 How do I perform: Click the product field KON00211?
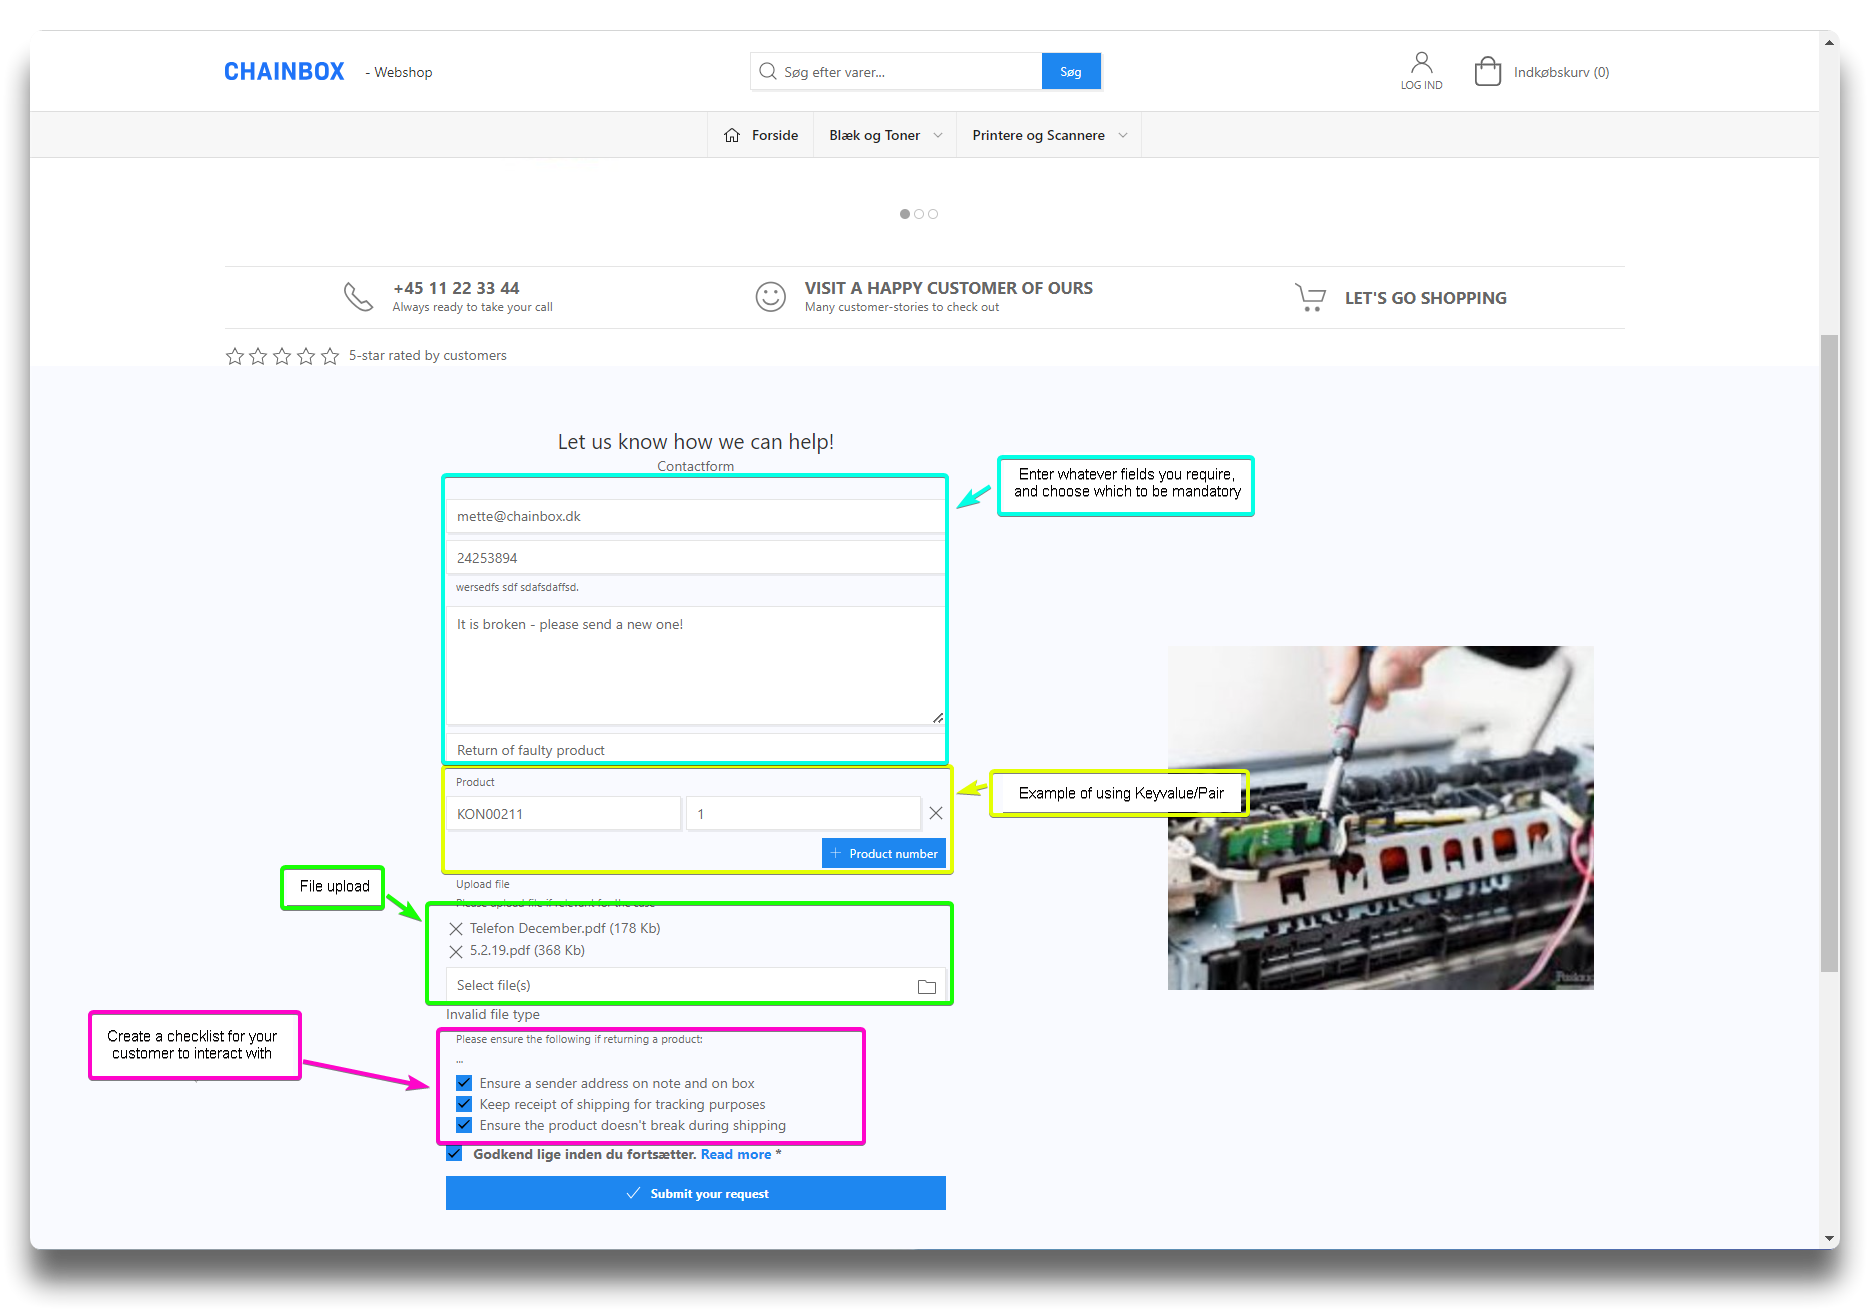pyautogui.click(x=563, y=814)
